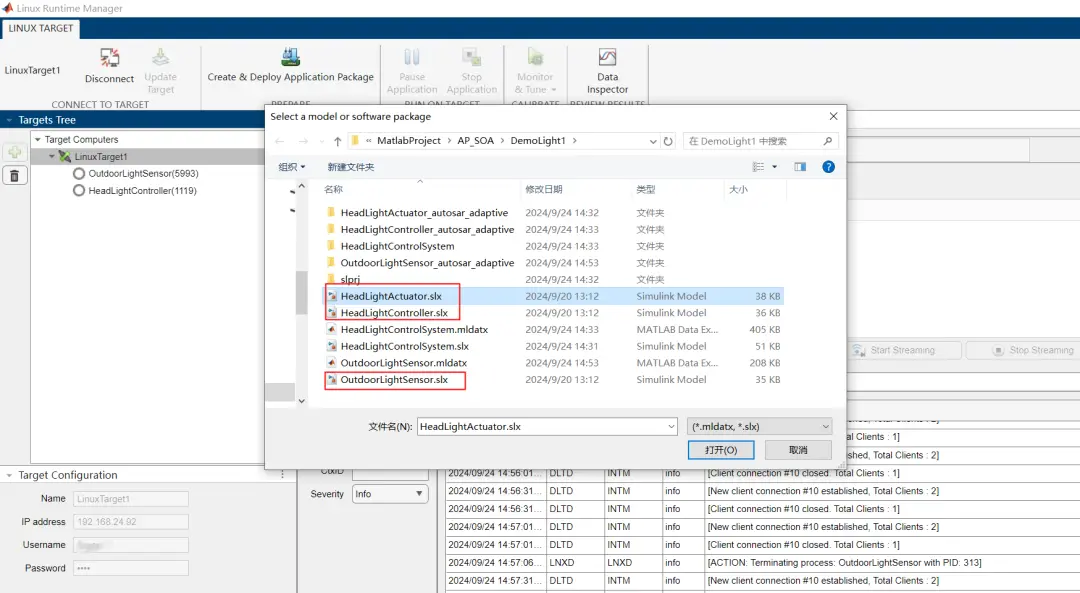Collapse the Target Computers tree node
Image resolution: width=1080 pixels, height=593 pixels.
[x=38, y=139]
